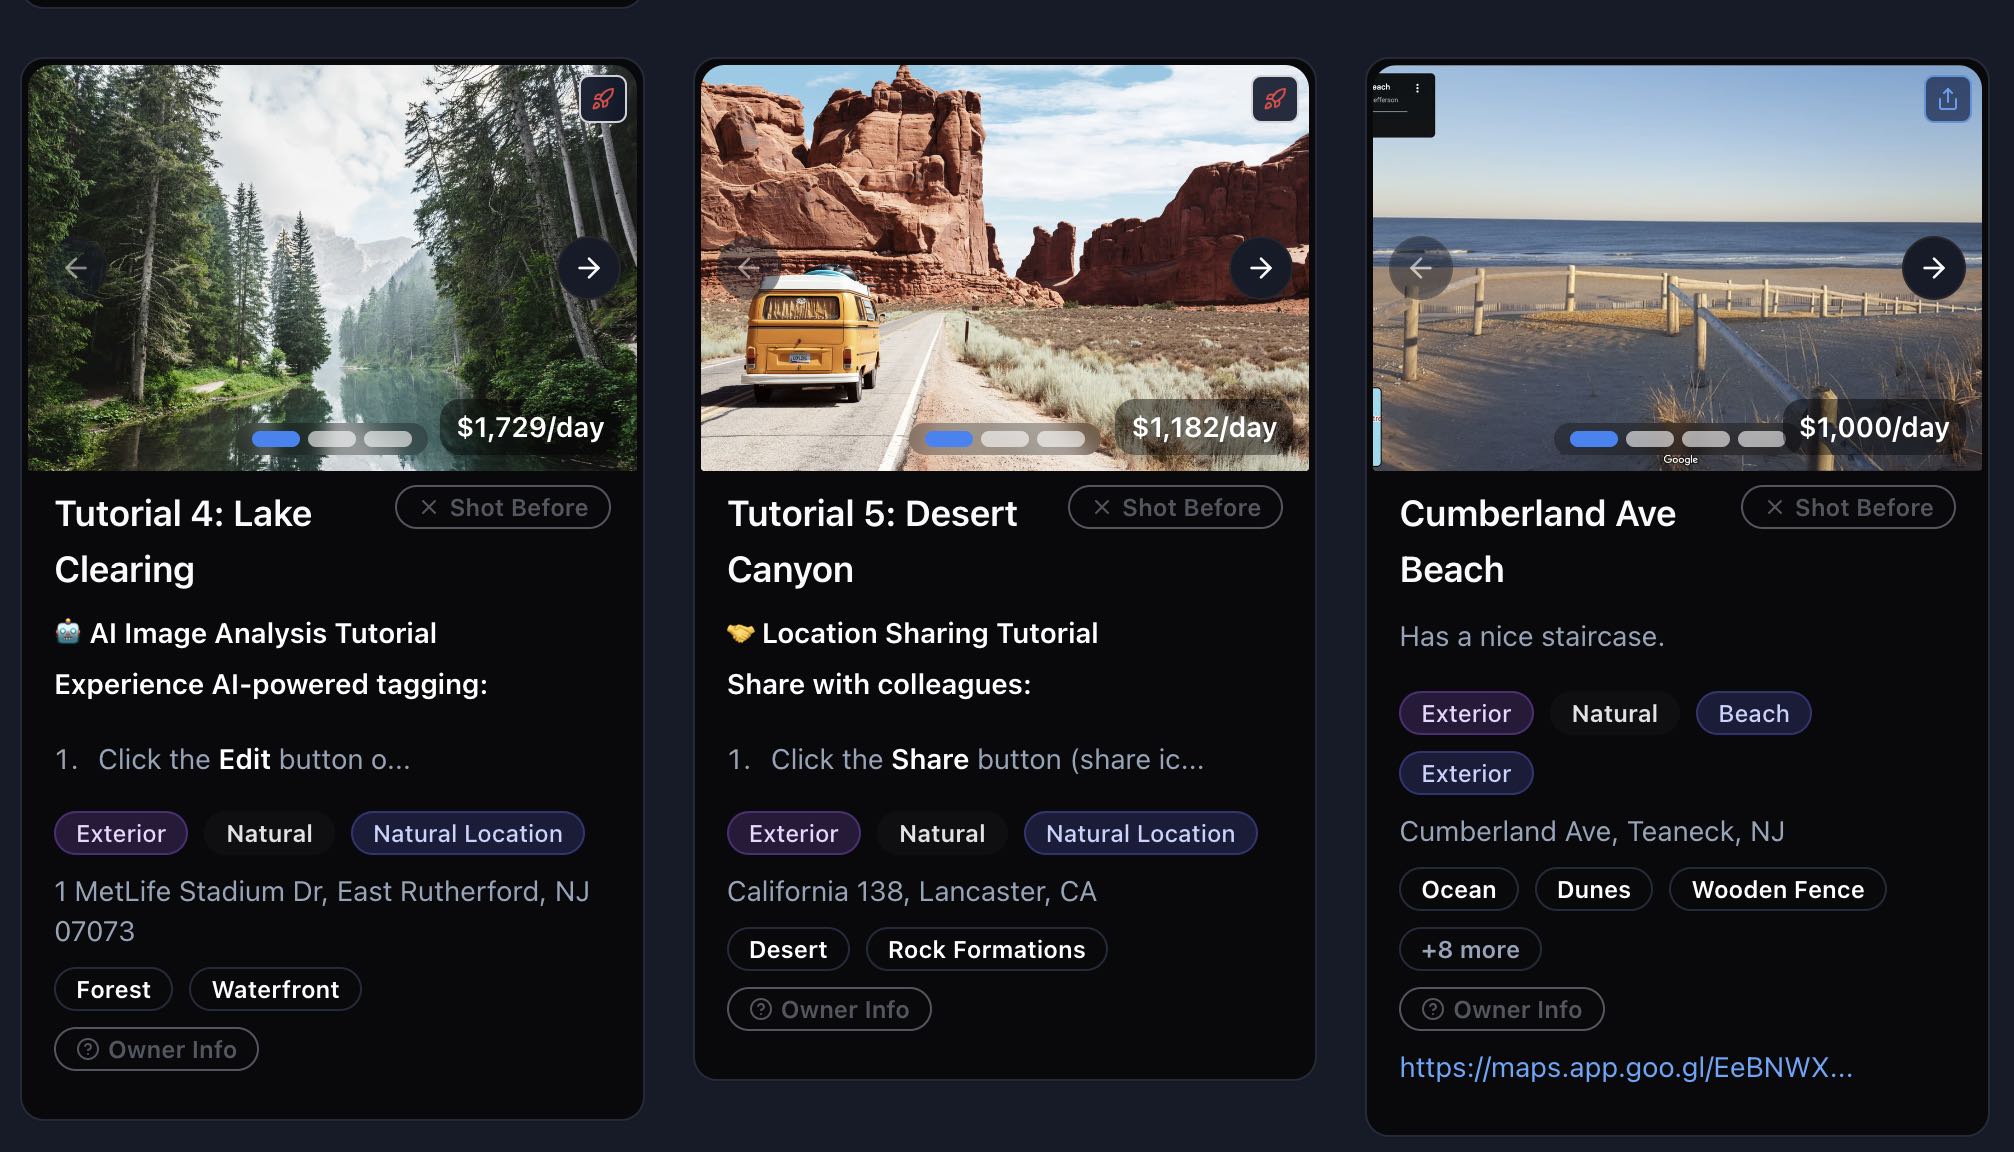Select third carousel dot on Desert Canyon image
Viewport: 2014px width, 1152px height.
[1061, 438]
